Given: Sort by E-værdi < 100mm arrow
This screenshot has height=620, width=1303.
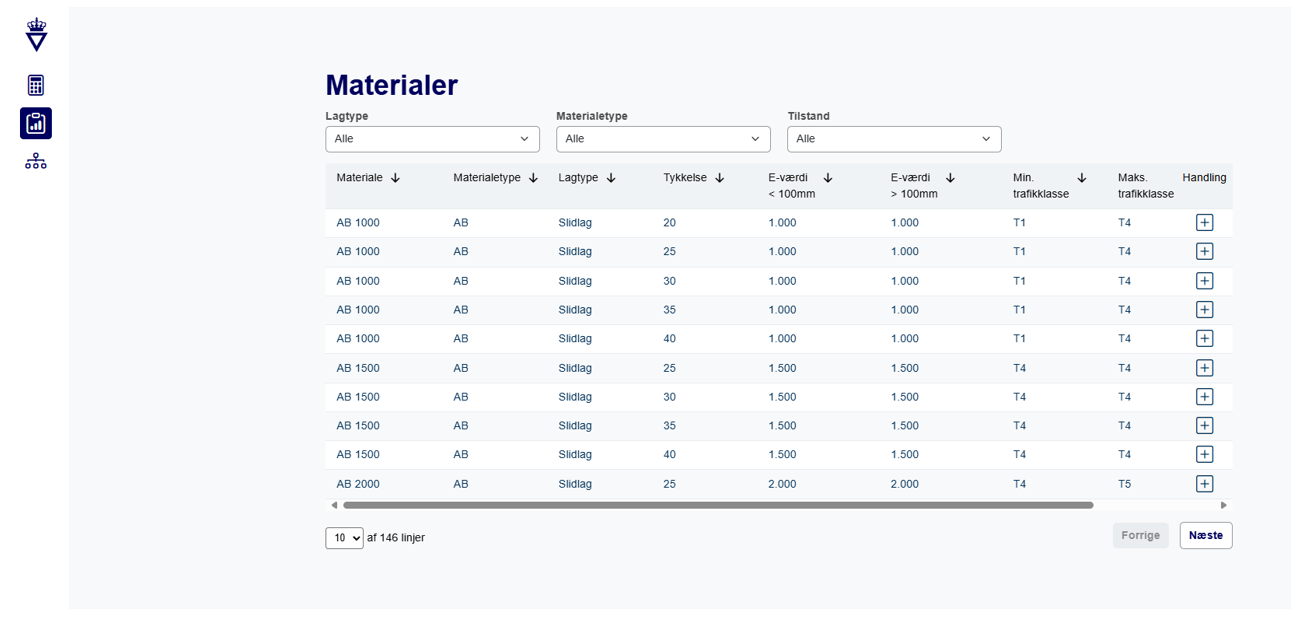Looking at the screenshot, I should click(827, 178).
